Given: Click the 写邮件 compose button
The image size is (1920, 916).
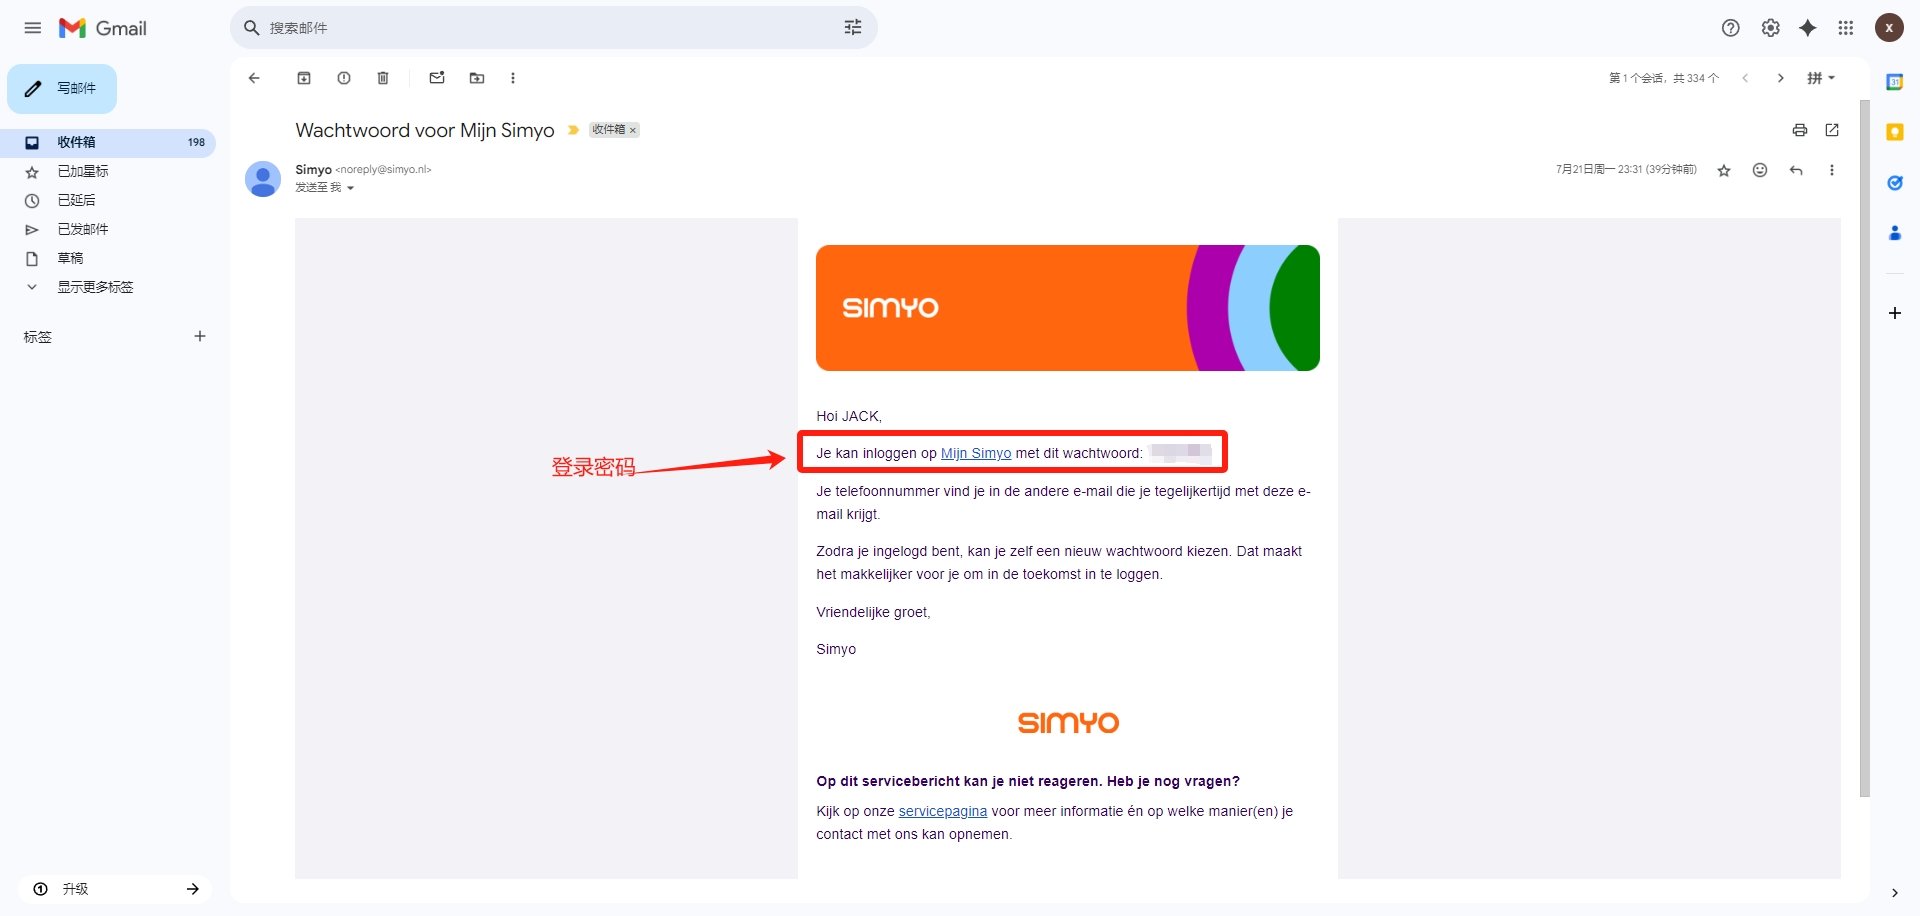Looking at the screenshot, I should coord(62,89).
